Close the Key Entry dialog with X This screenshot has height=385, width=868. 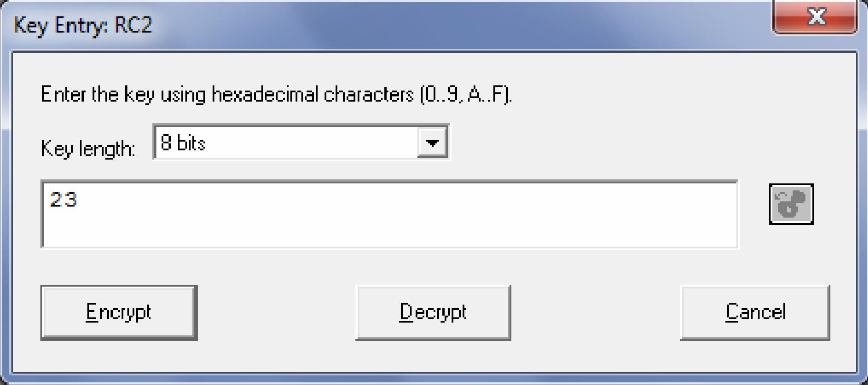[815, 17]
